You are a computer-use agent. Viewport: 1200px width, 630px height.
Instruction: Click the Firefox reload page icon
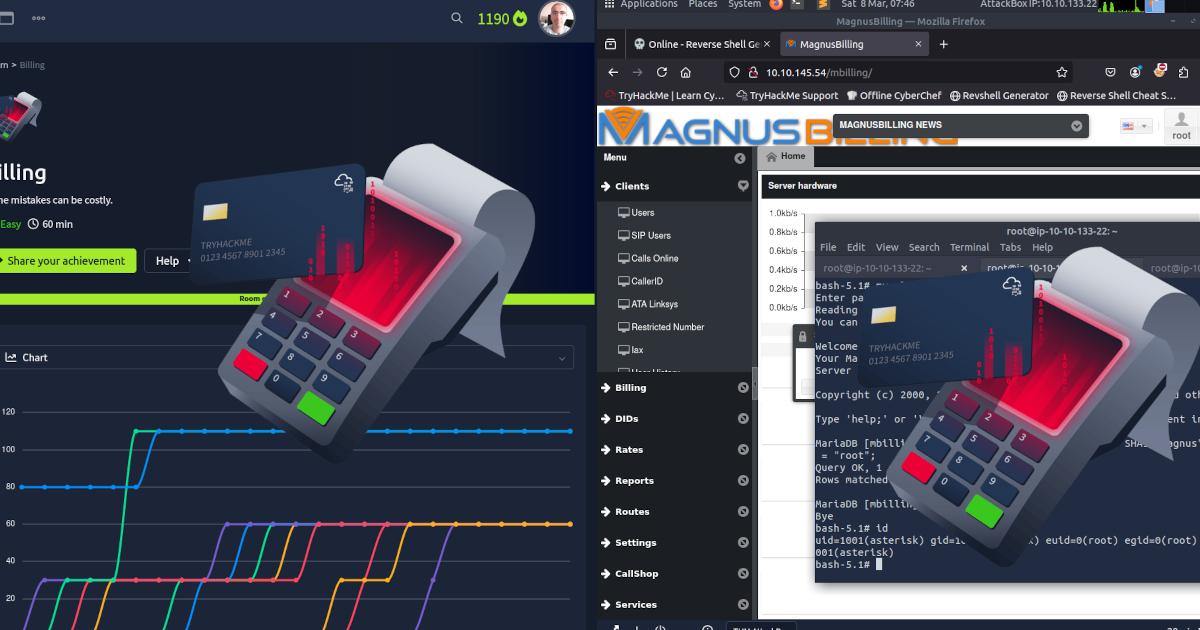662,72
